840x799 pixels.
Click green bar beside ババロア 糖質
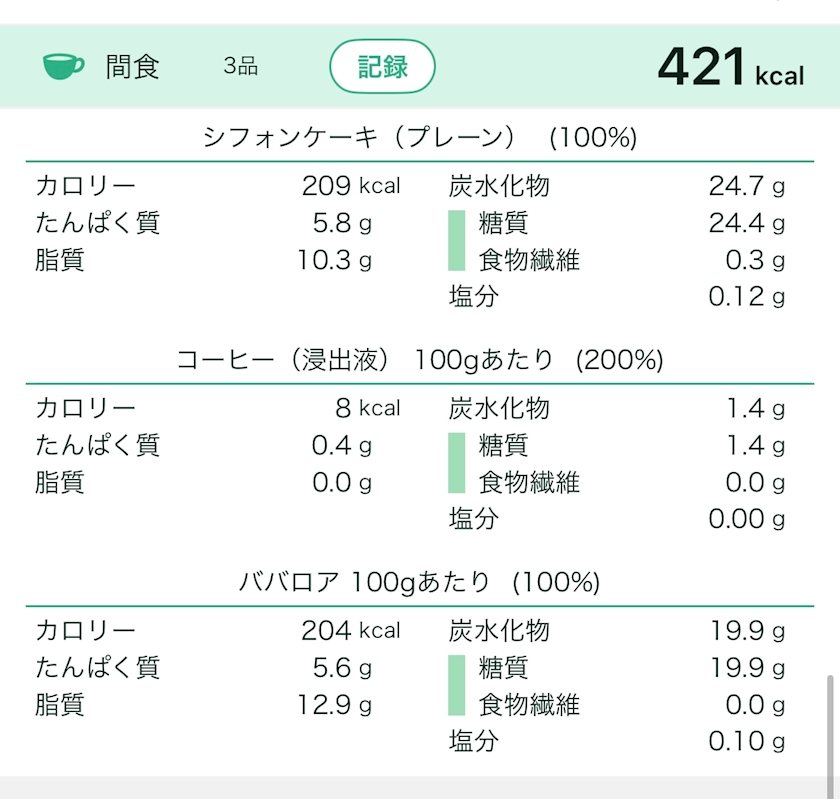point(456,686)
